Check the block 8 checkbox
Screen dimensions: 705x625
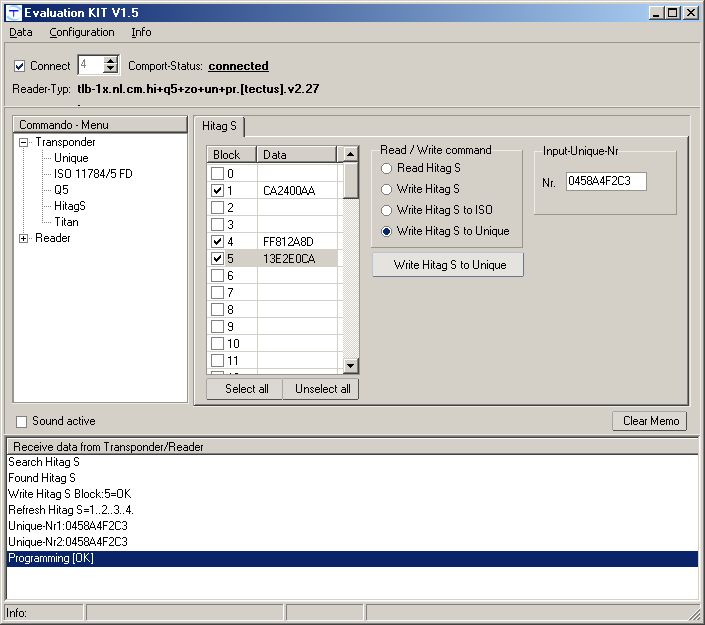point(217,310)
